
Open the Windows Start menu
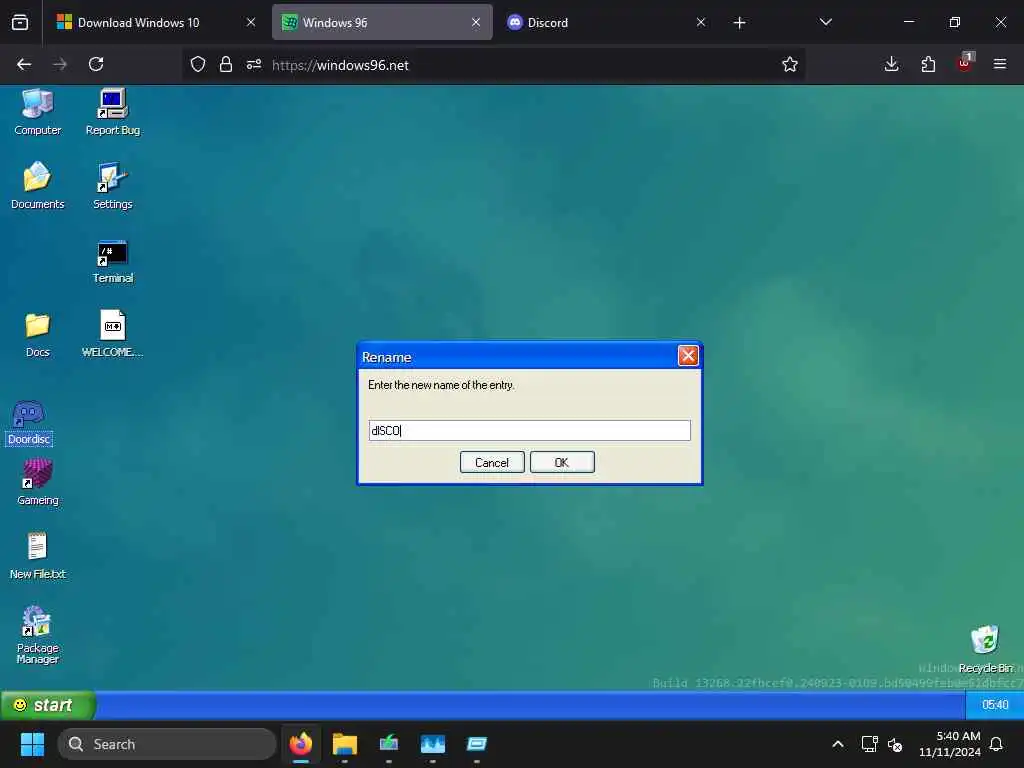click(32, 744)
